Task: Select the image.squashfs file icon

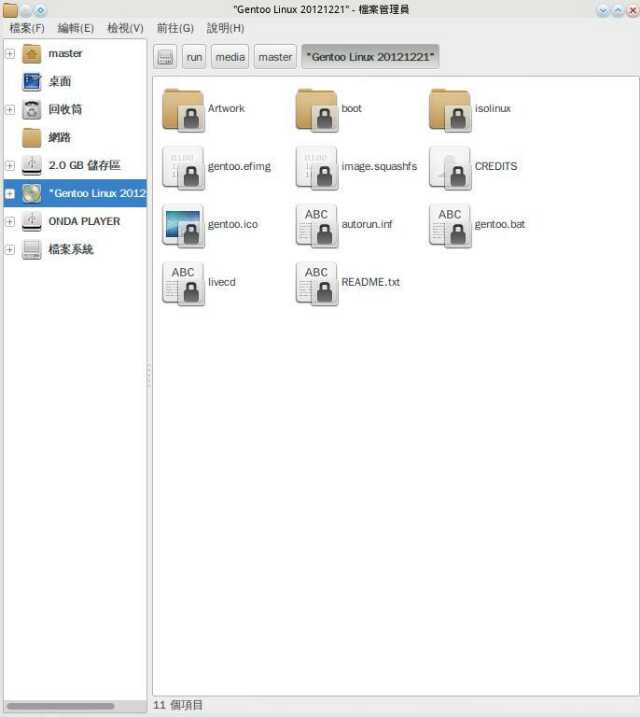Action: 316,168
